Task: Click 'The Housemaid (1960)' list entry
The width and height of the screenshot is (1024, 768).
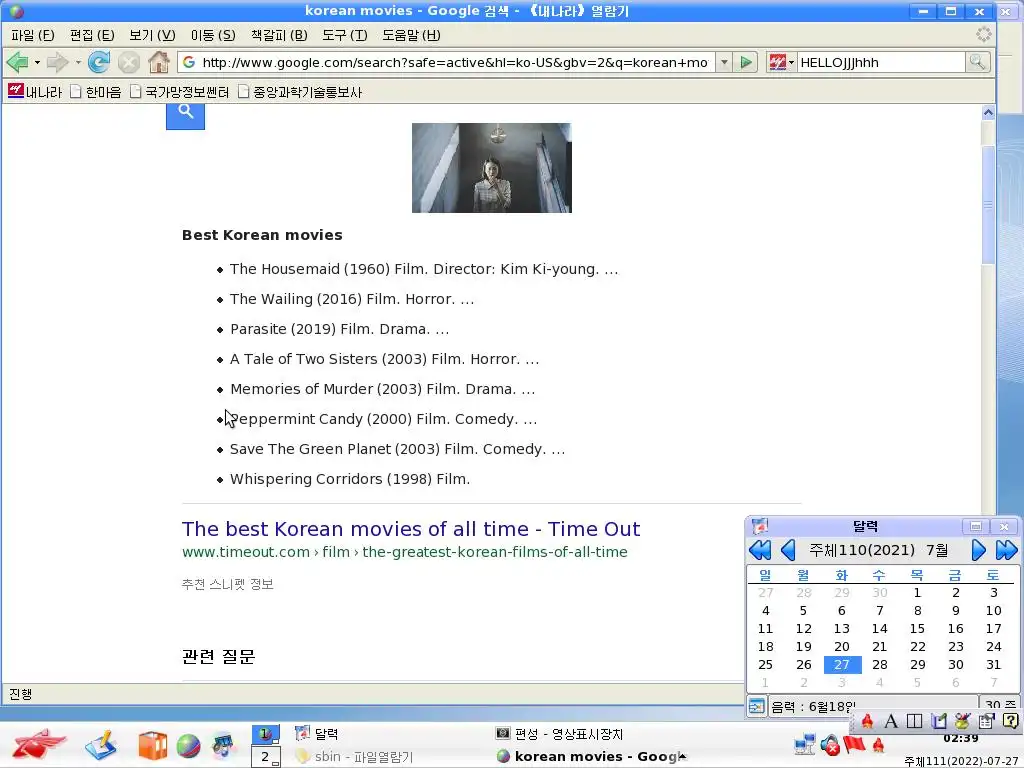Action: (424, 269)
